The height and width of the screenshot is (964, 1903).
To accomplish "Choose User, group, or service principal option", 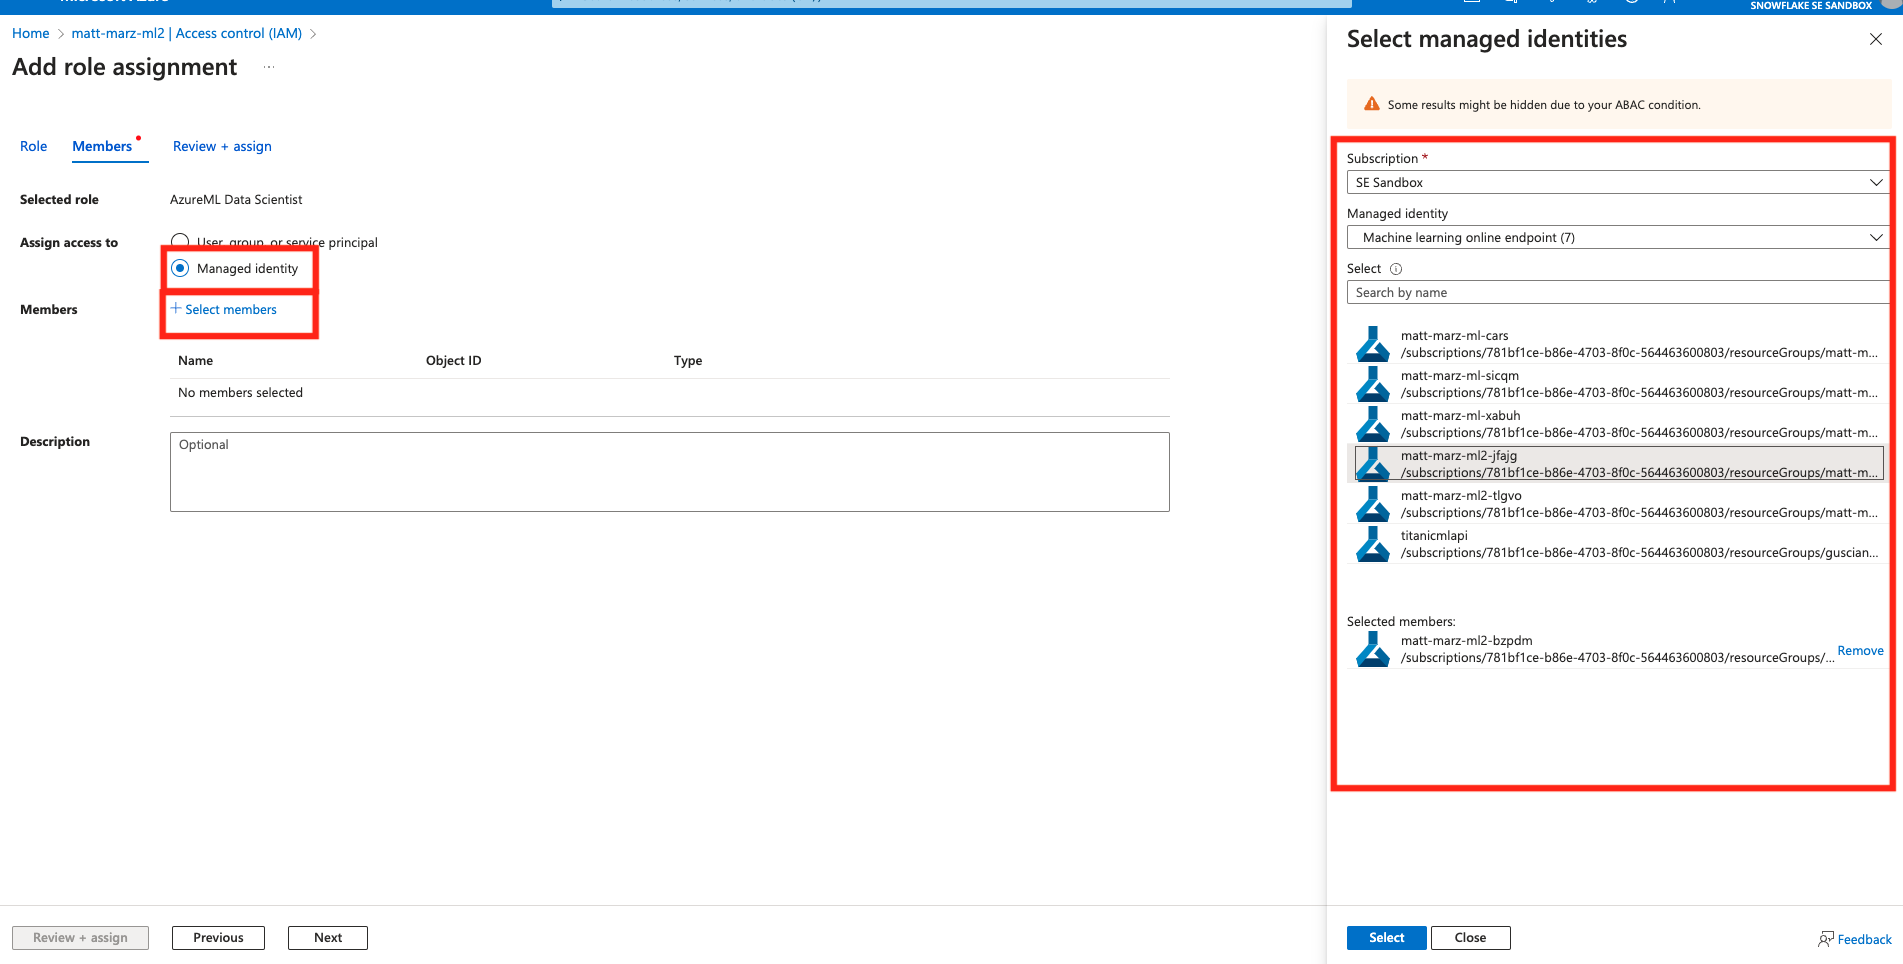I will point(180,241).
